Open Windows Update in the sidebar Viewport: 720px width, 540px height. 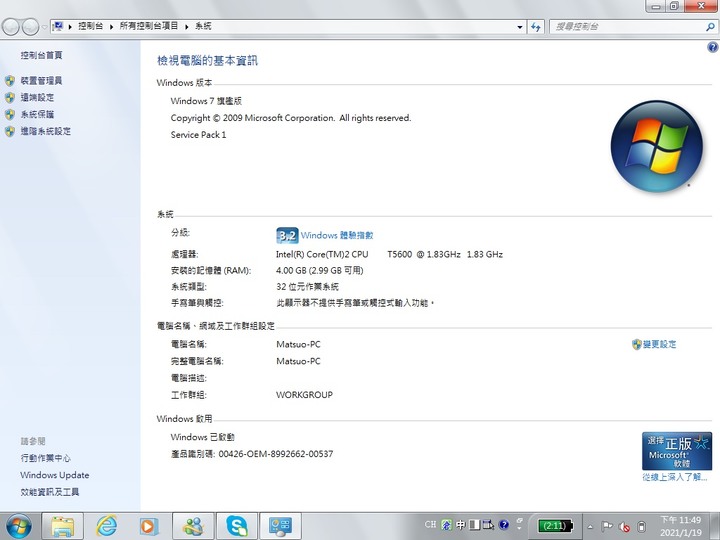coord(55,475)
